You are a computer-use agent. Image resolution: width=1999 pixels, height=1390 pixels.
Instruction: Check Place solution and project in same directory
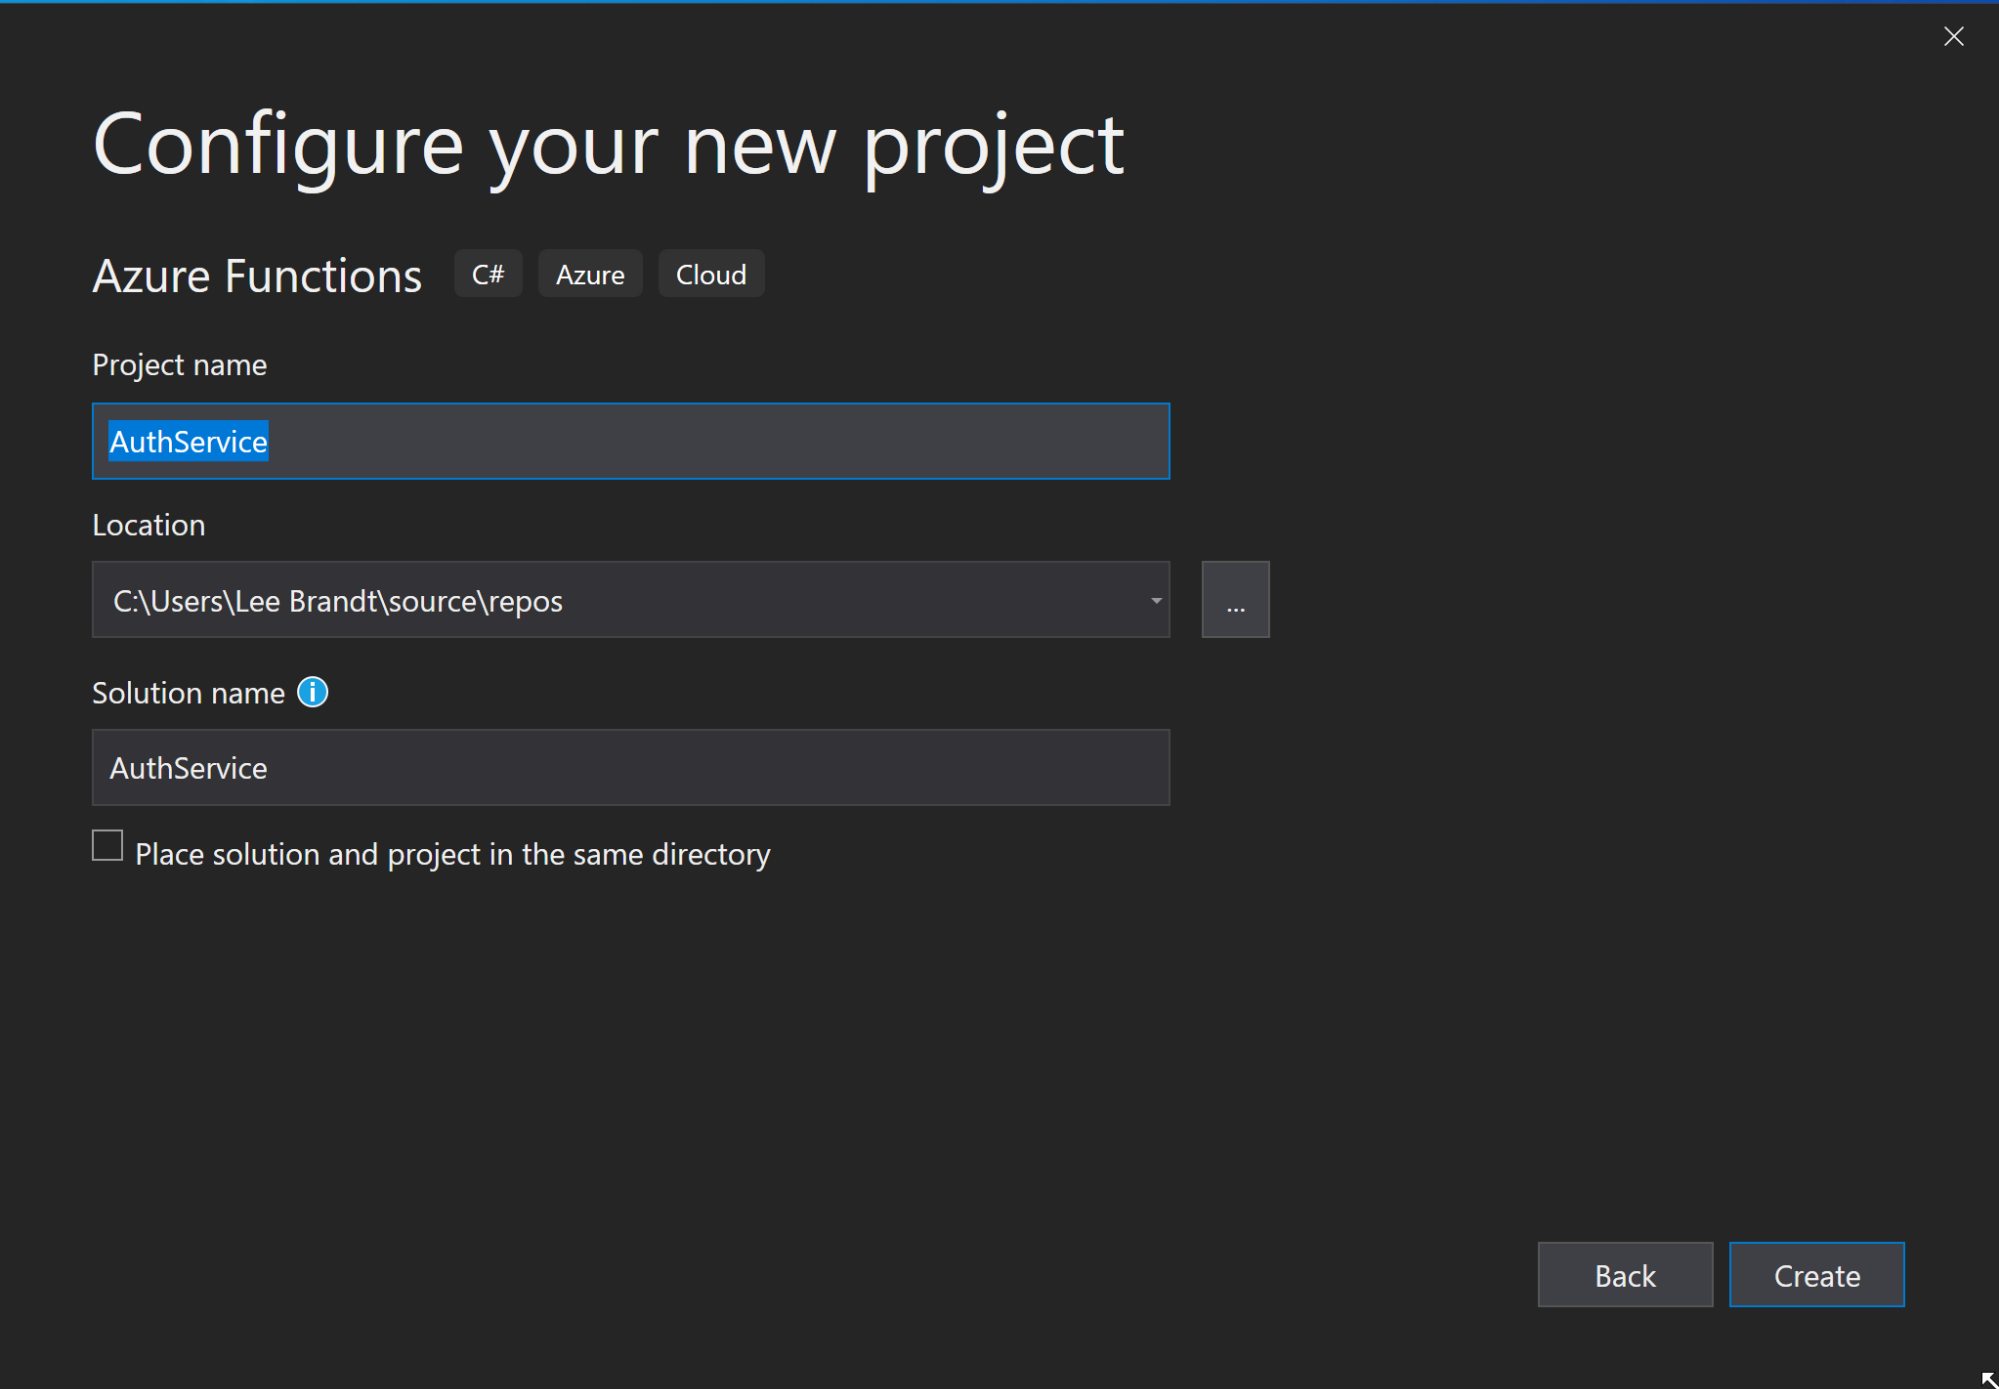108,846
